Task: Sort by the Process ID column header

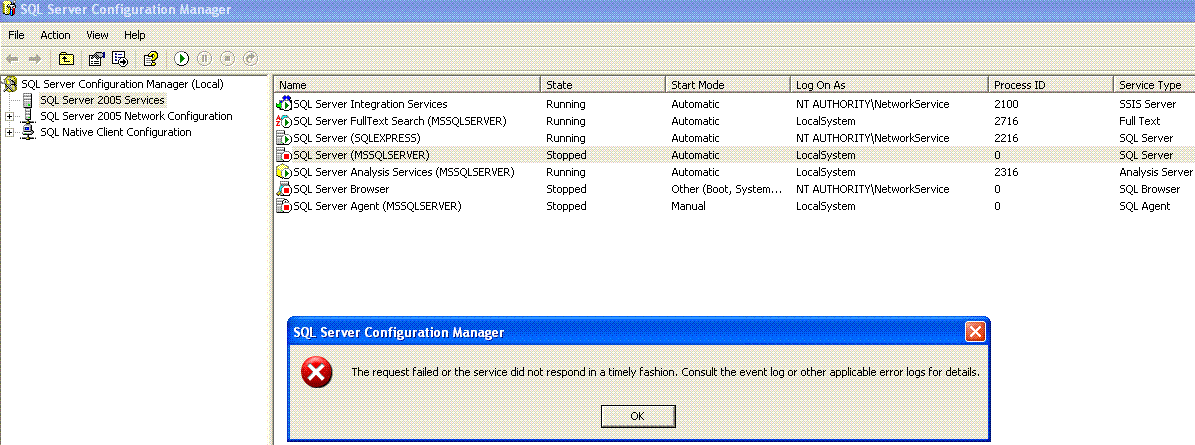Action: pos(1050,85)
